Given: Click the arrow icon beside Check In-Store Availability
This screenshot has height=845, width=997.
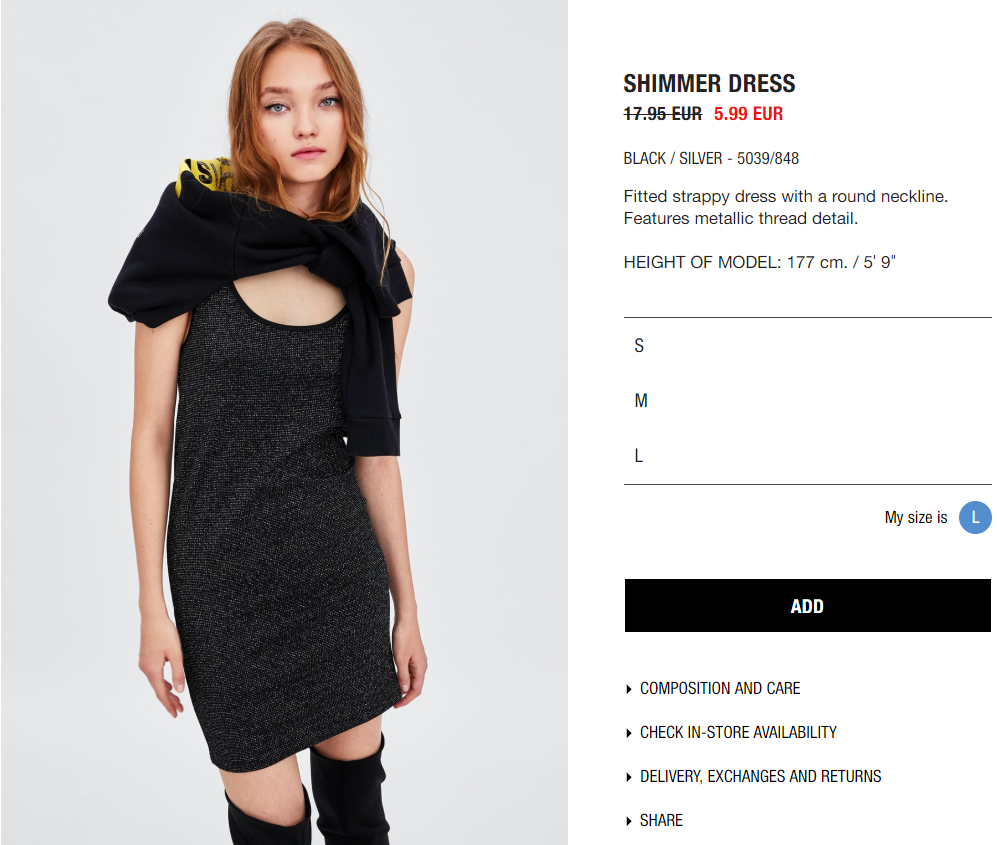Looking at the screenshot, I should click(629, 733).
